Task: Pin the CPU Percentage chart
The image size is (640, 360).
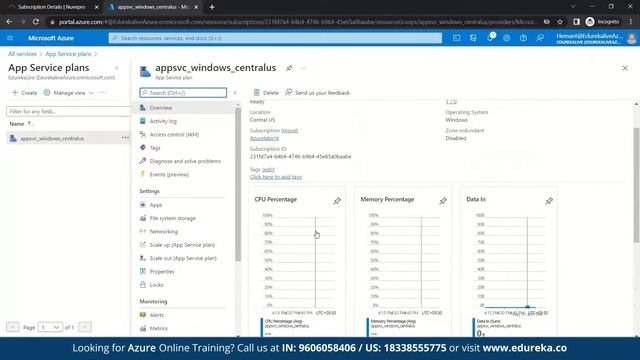Action: [337, 201]
